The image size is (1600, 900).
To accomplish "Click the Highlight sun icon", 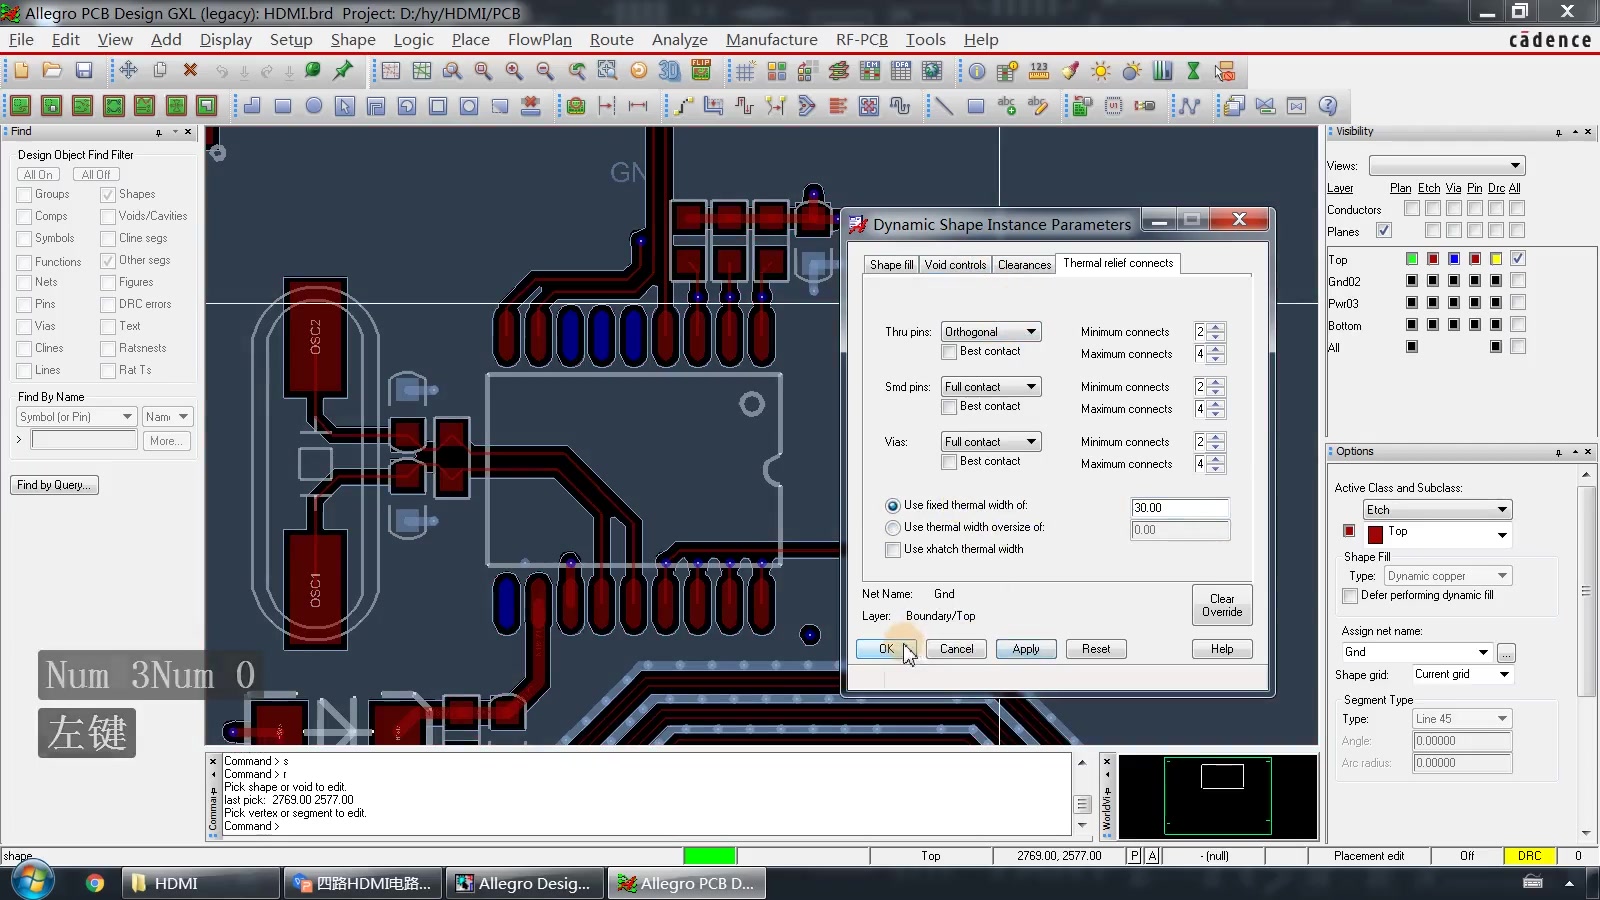I will [x=1101, y=71].
